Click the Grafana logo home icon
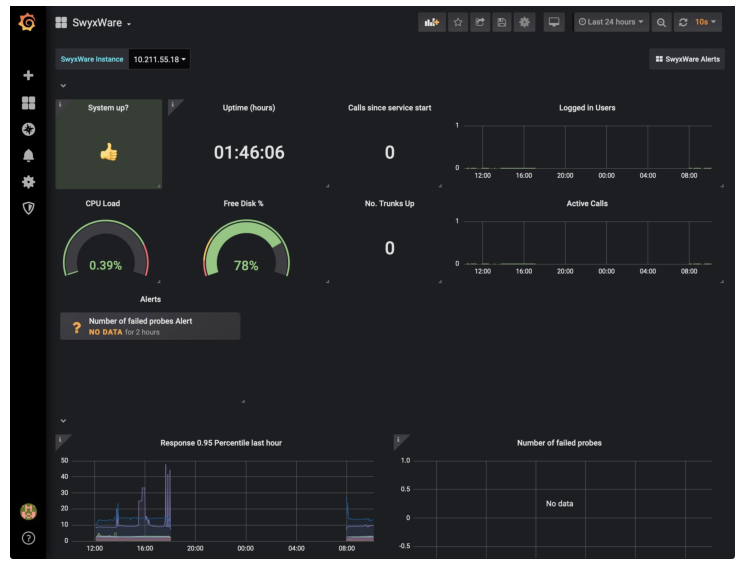The height and width of the screenshot is (567, 742). tap(28, 22)
